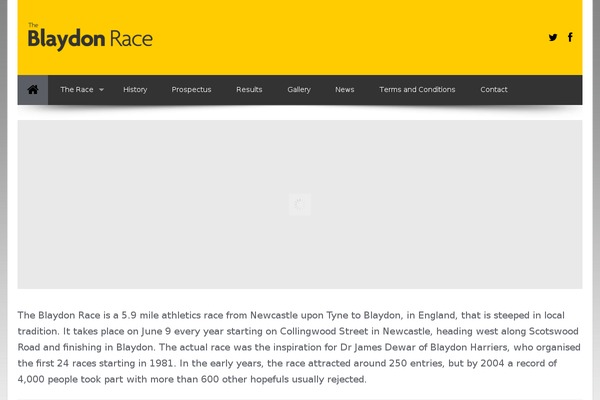Open Terms and Conditions page
The width and height of the screenshot is (600, 400).
coord(417,90)
